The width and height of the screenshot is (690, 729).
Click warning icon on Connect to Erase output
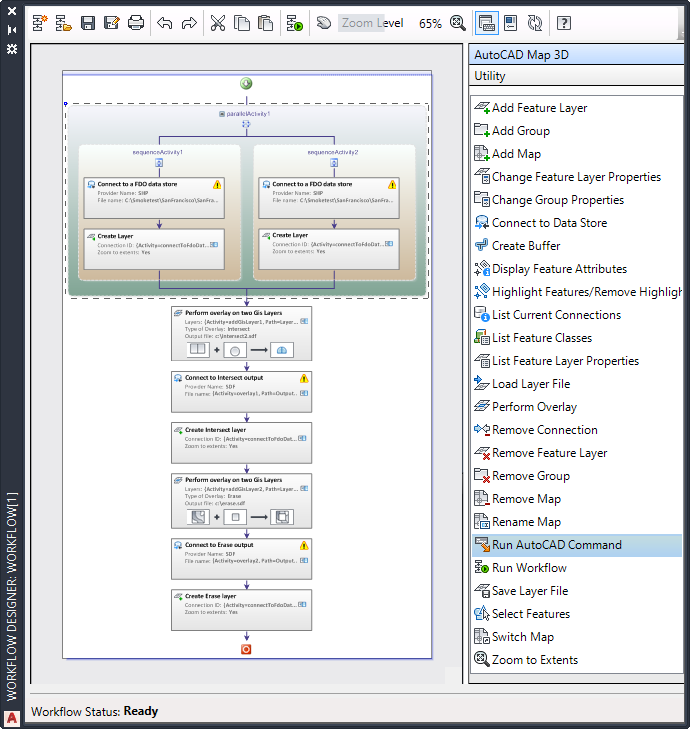tap(304, 545)
